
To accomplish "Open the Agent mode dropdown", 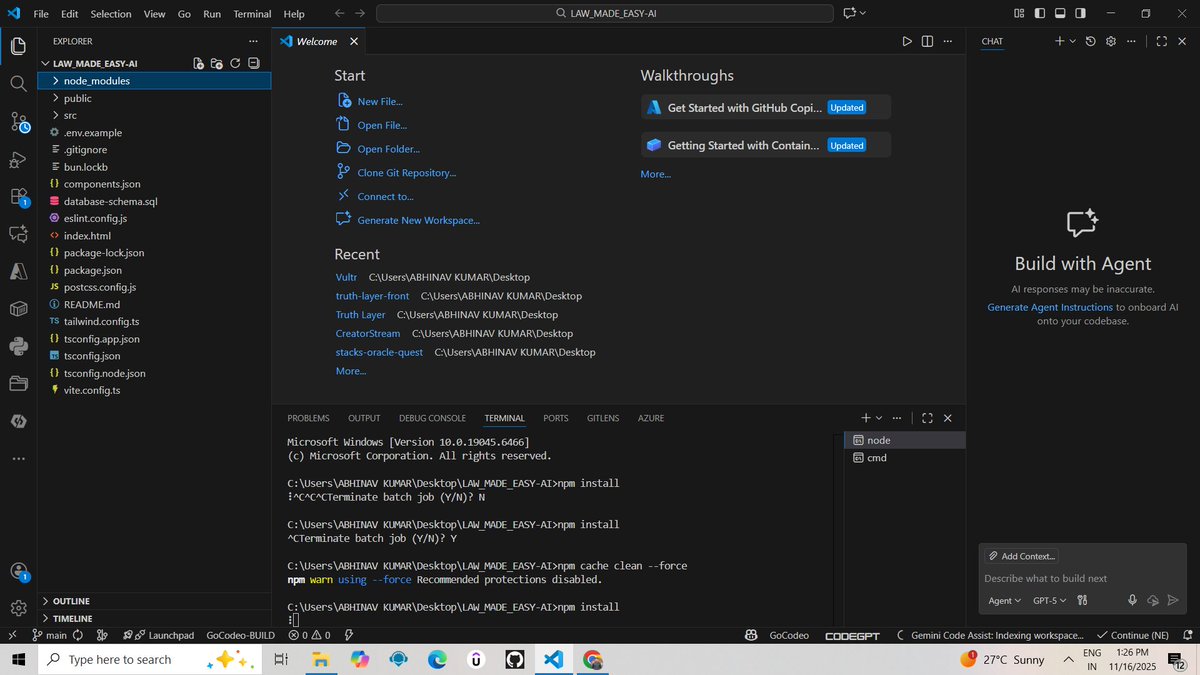I will click(1004, 600).
